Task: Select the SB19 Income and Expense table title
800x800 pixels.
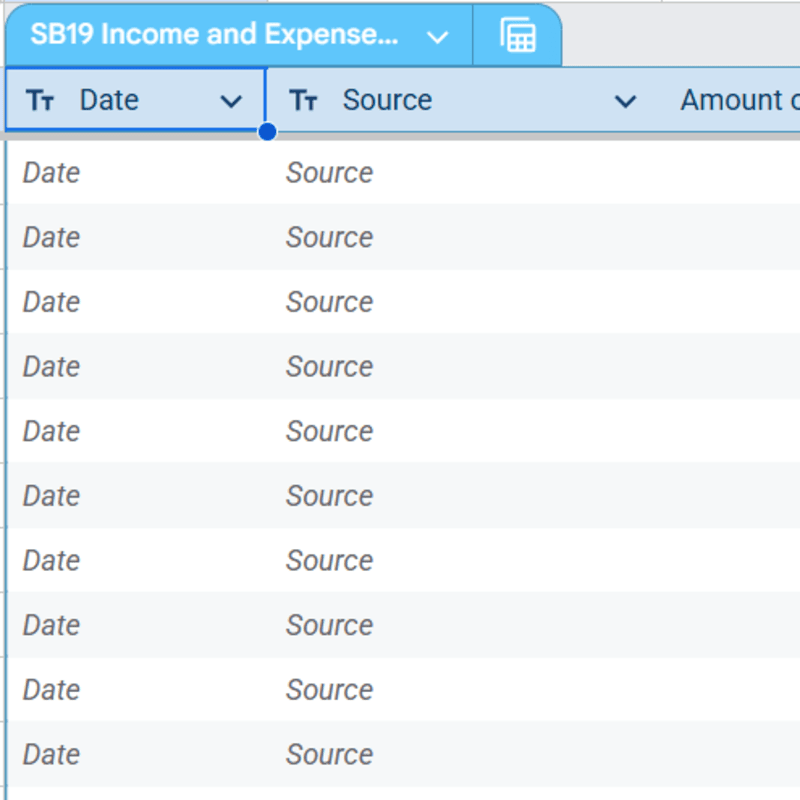Action: click(x=215, y=35)
